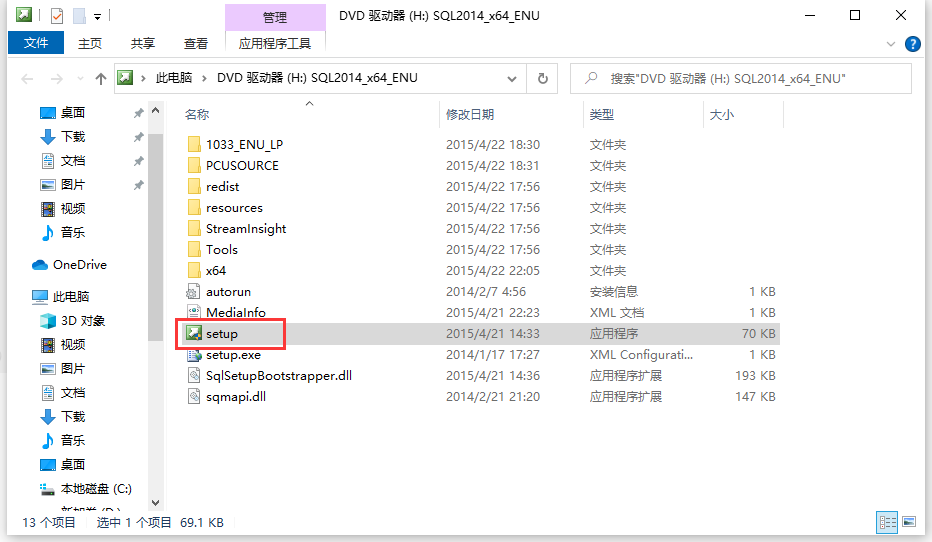Viewport: 932px width, 542px height.
Task: Click the 2015/4/22 22:05 date of x64
Action: 493,270
